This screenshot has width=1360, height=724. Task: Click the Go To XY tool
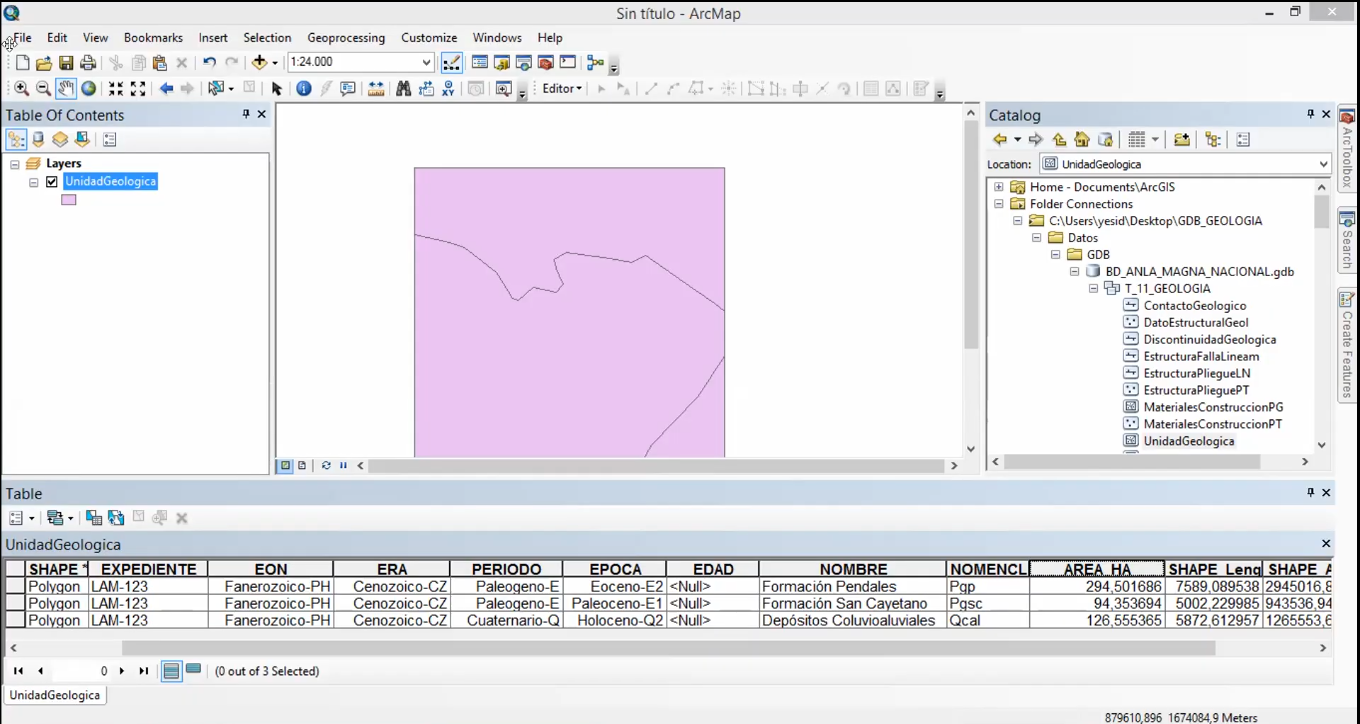coord(448,89)
